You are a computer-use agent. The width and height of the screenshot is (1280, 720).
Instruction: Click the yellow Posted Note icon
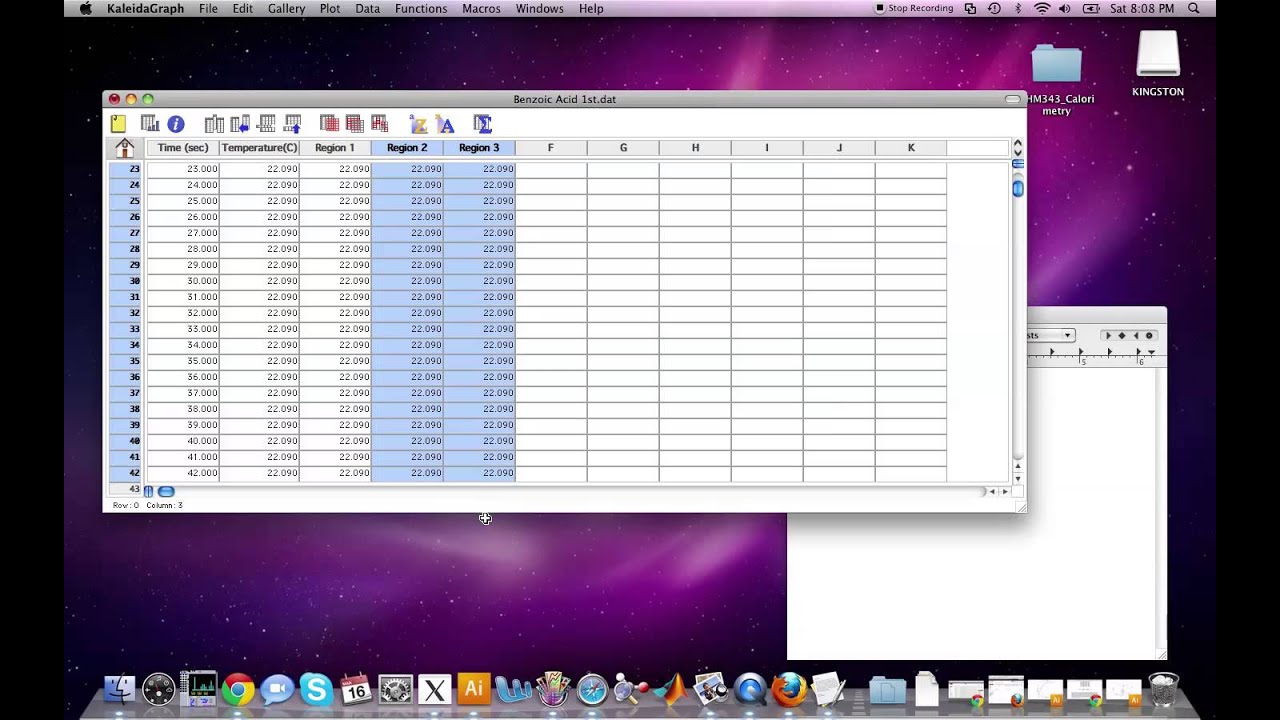click(x=118, y=124)
